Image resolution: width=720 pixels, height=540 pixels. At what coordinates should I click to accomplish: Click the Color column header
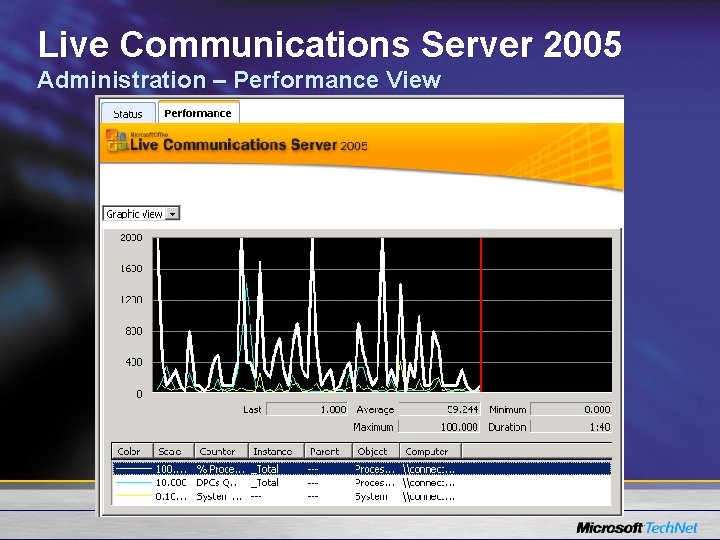(132, 451)
